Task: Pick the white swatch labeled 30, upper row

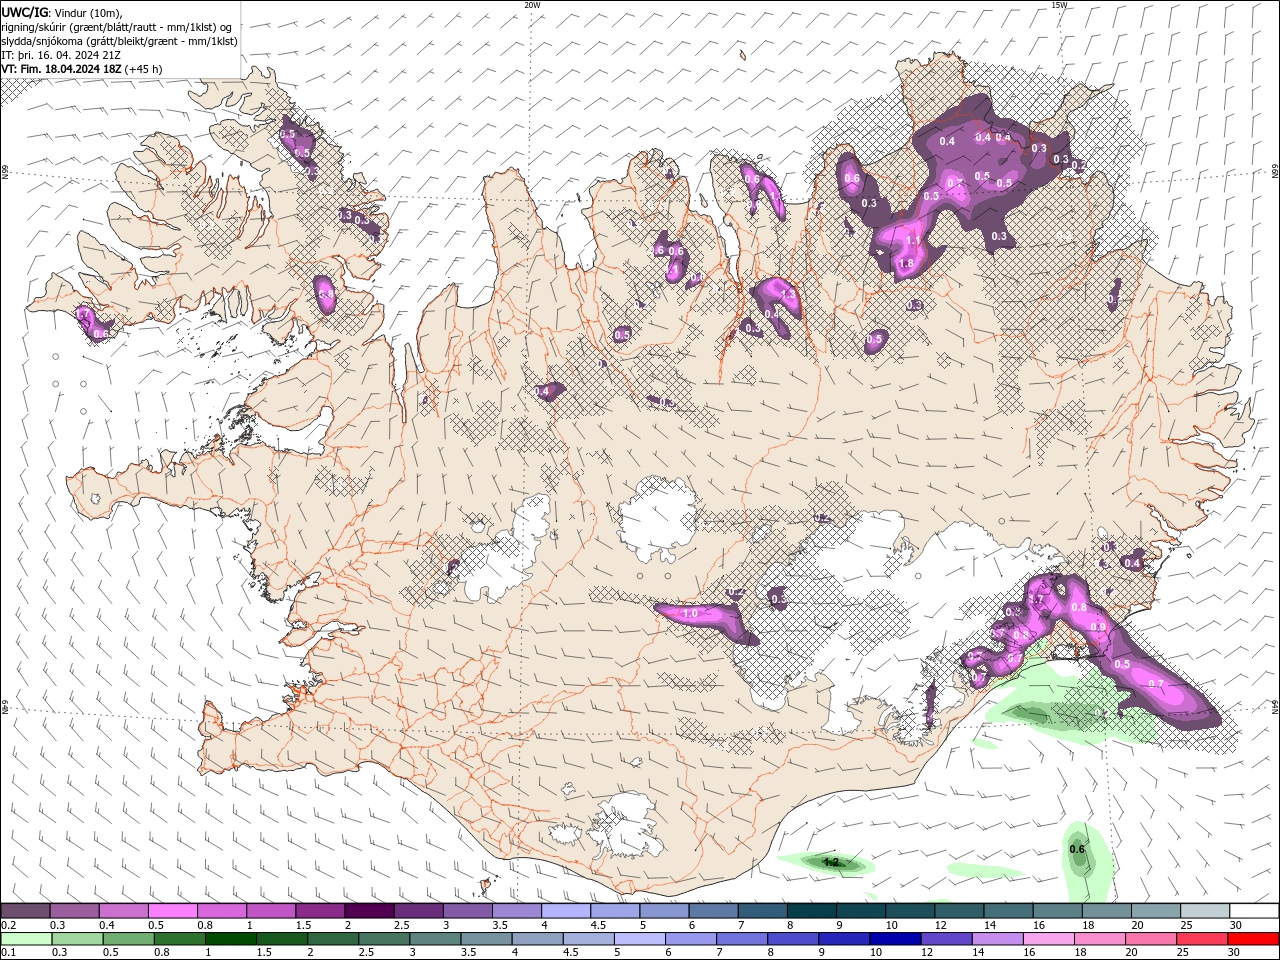Action: (1254, 911)
